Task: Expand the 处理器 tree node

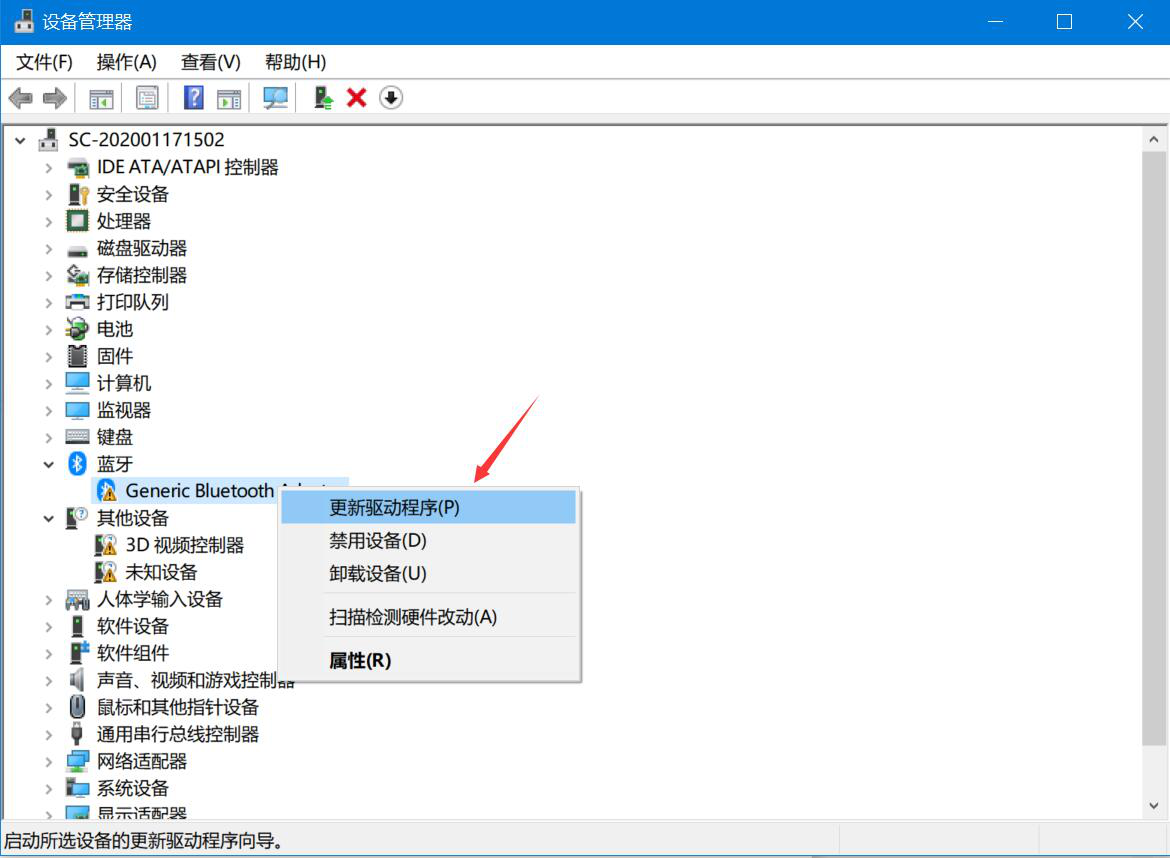Action: tap(48, 221)
